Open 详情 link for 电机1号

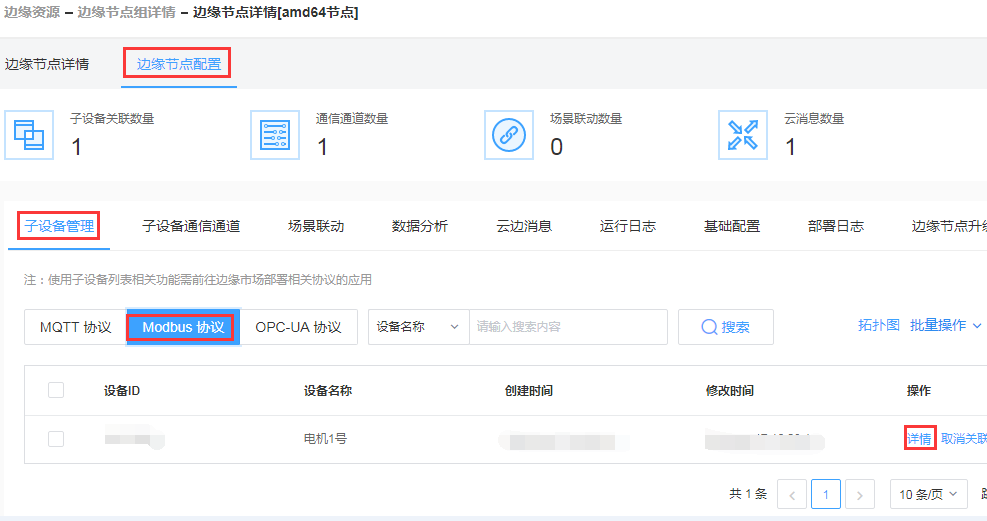pos(919,439)
